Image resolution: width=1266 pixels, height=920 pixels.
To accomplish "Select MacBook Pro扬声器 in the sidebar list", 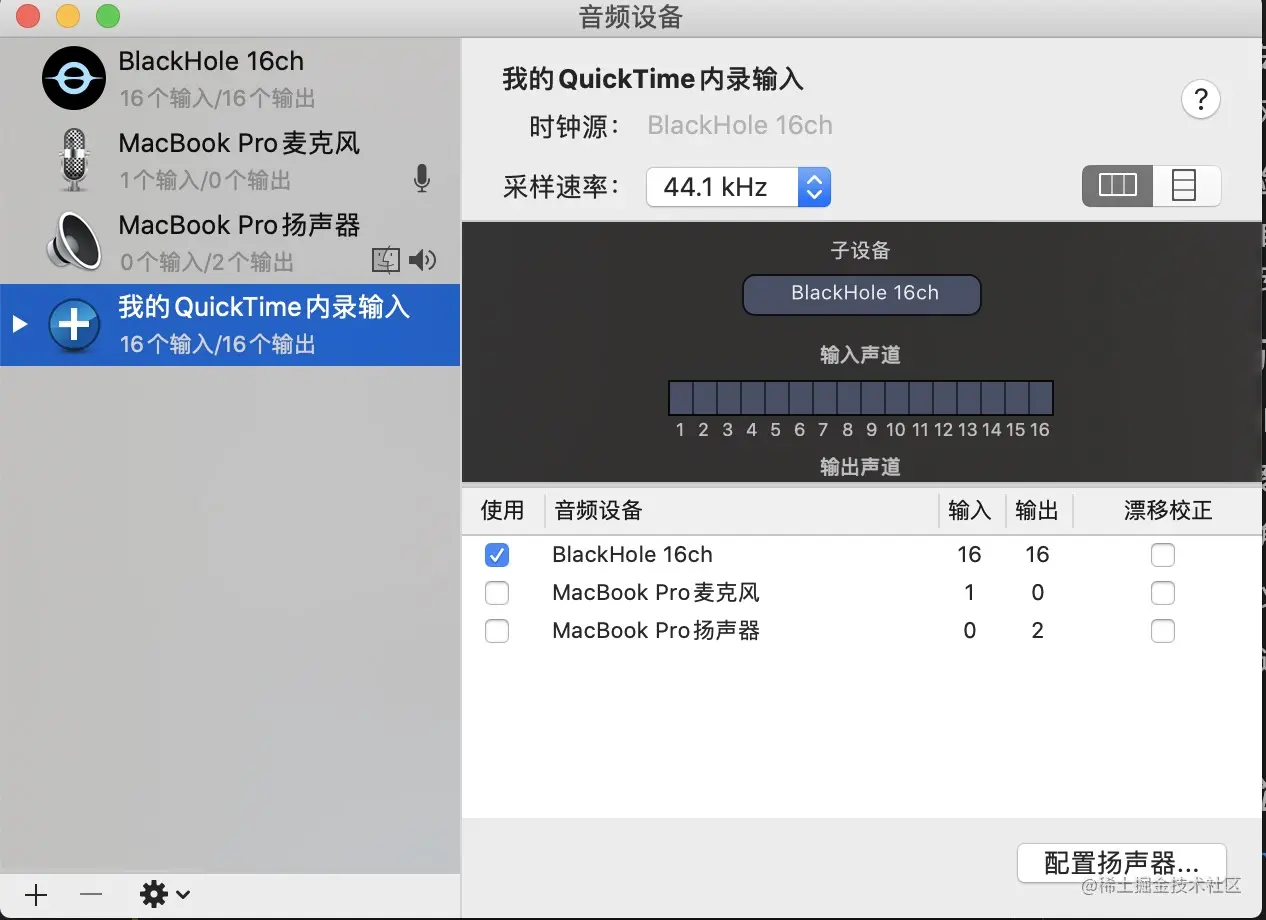I will 230,243.
